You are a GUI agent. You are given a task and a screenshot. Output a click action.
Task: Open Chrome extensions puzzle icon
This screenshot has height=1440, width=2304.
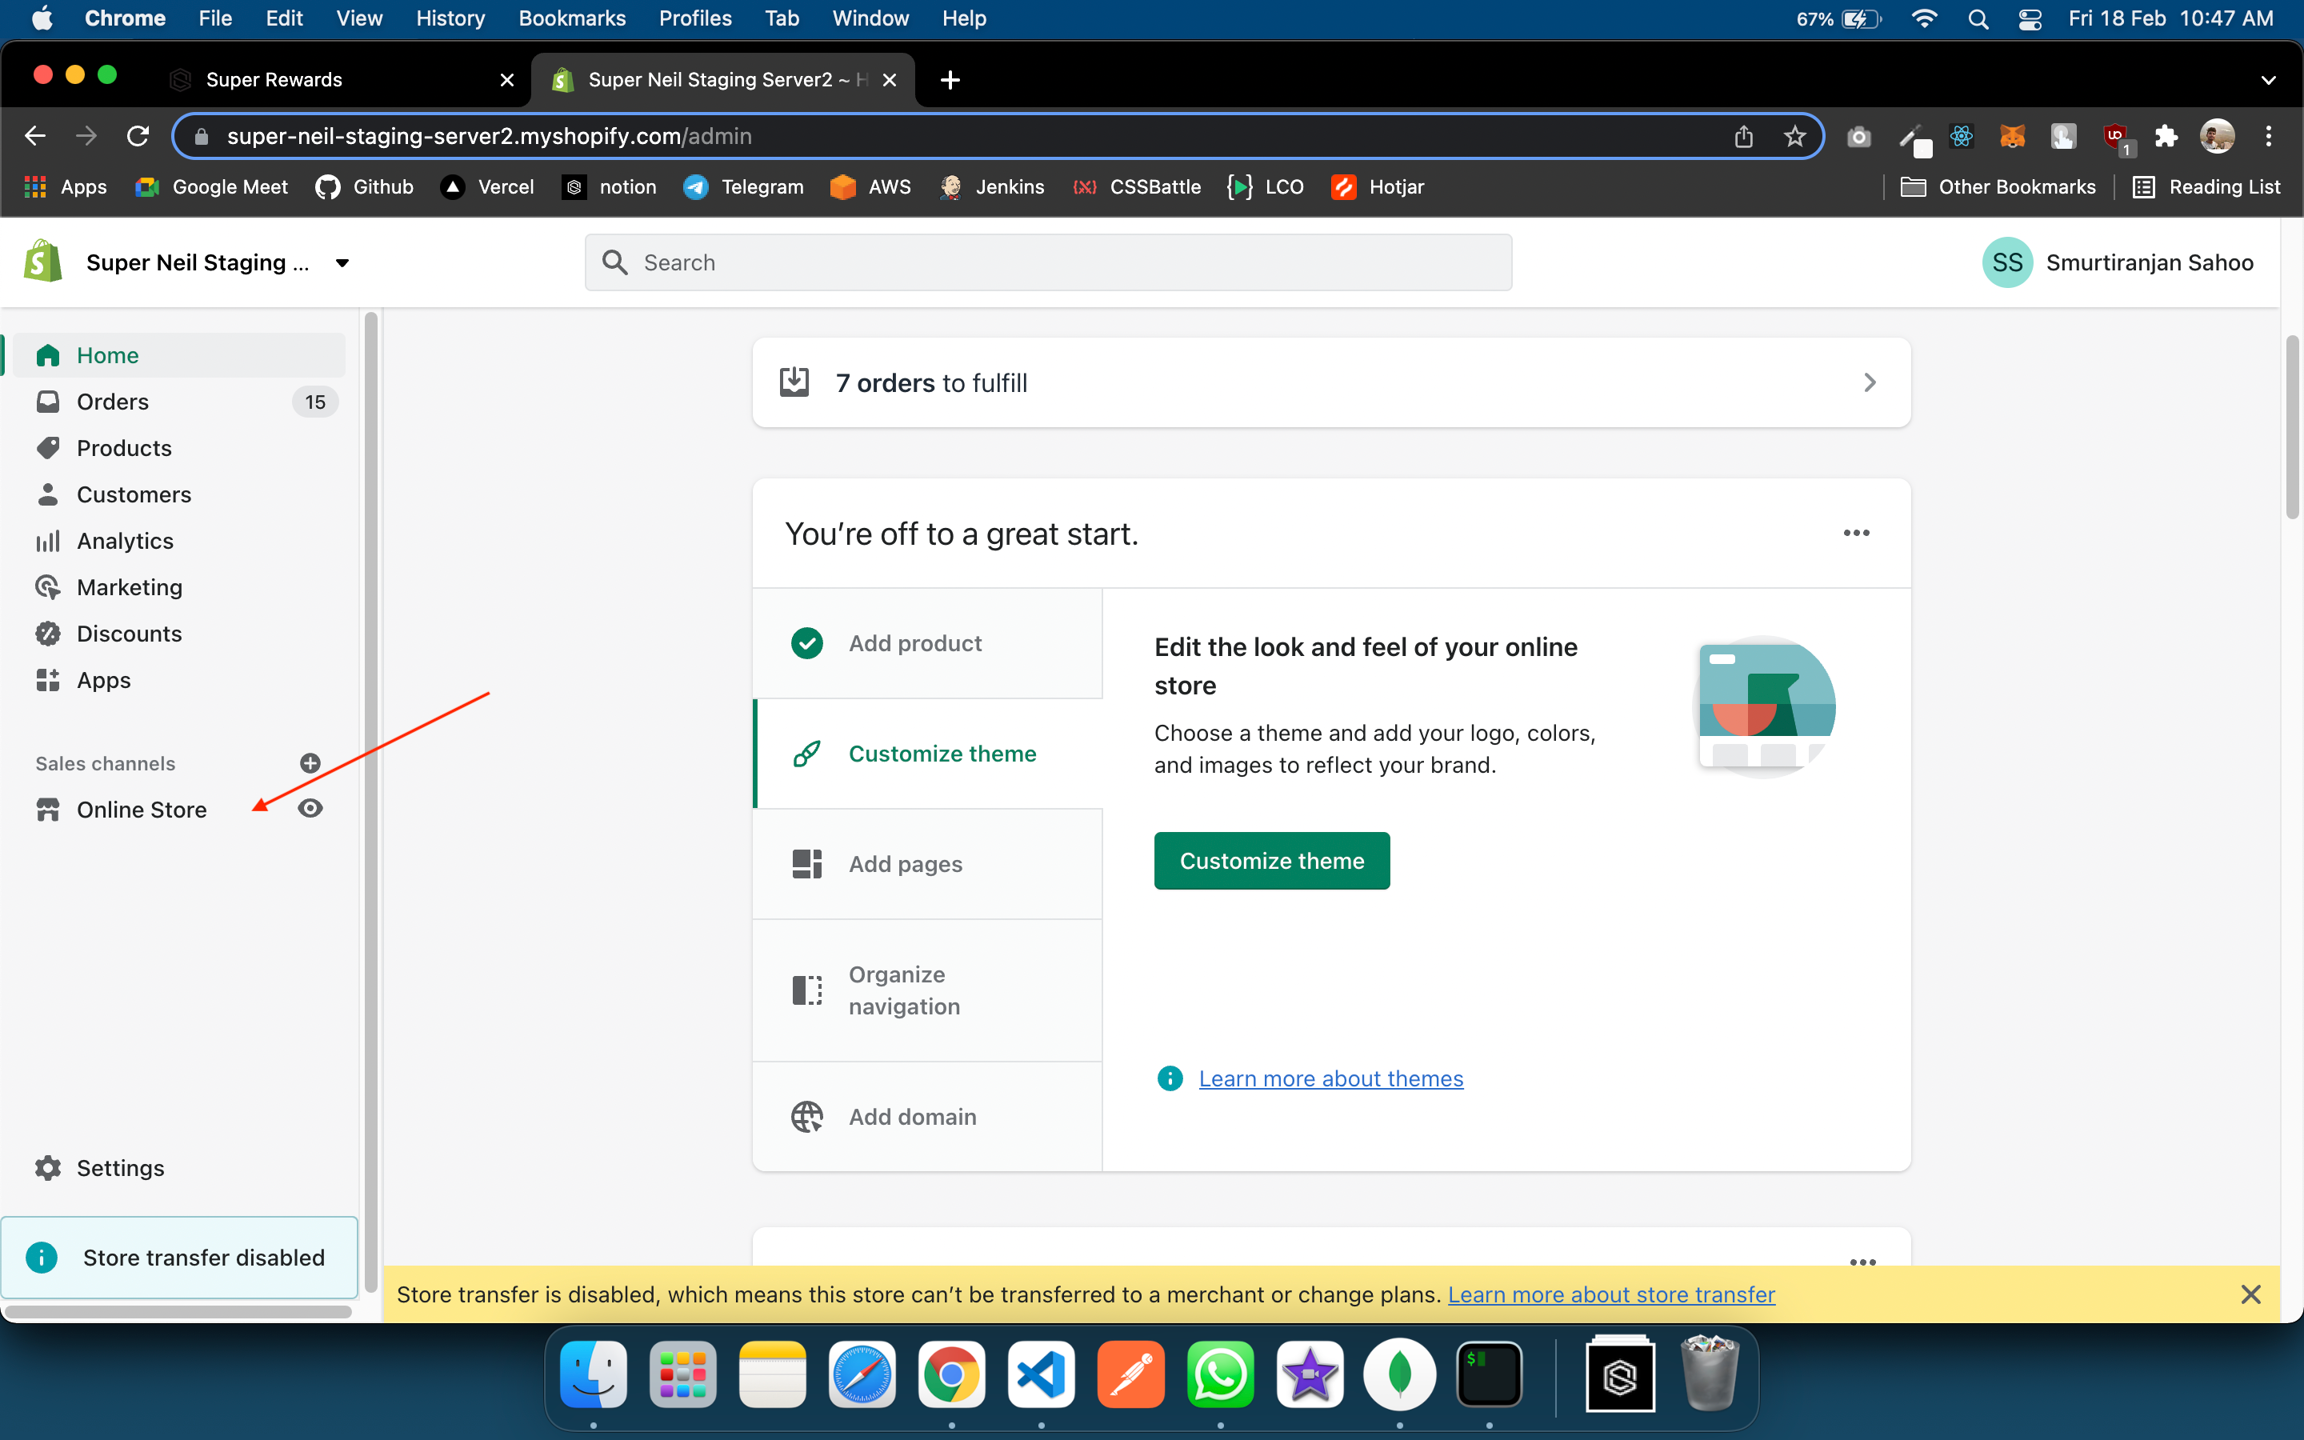point(2165,137)
